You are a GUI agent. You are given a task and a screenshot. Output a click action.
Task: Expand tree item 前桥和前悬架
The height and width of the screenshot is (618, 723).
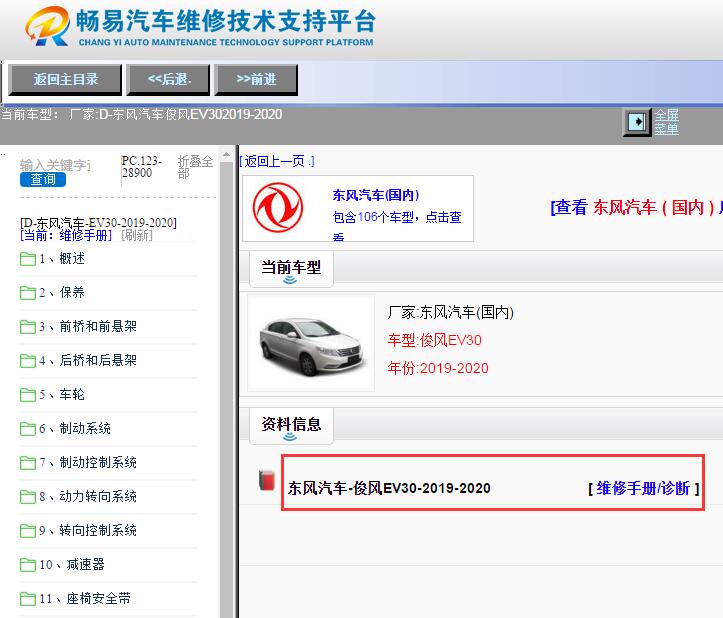(98, 327)
